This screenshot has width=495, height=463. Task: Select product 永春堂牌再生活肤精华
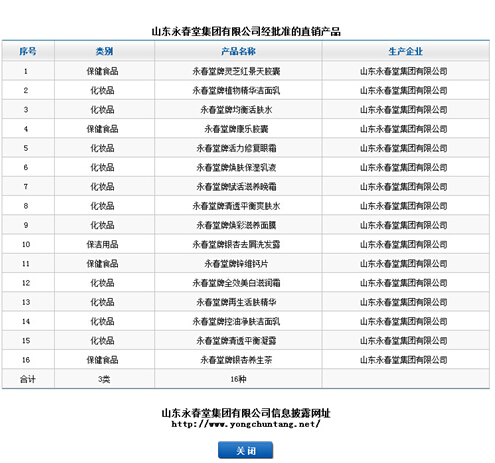(x=236, y=302)
